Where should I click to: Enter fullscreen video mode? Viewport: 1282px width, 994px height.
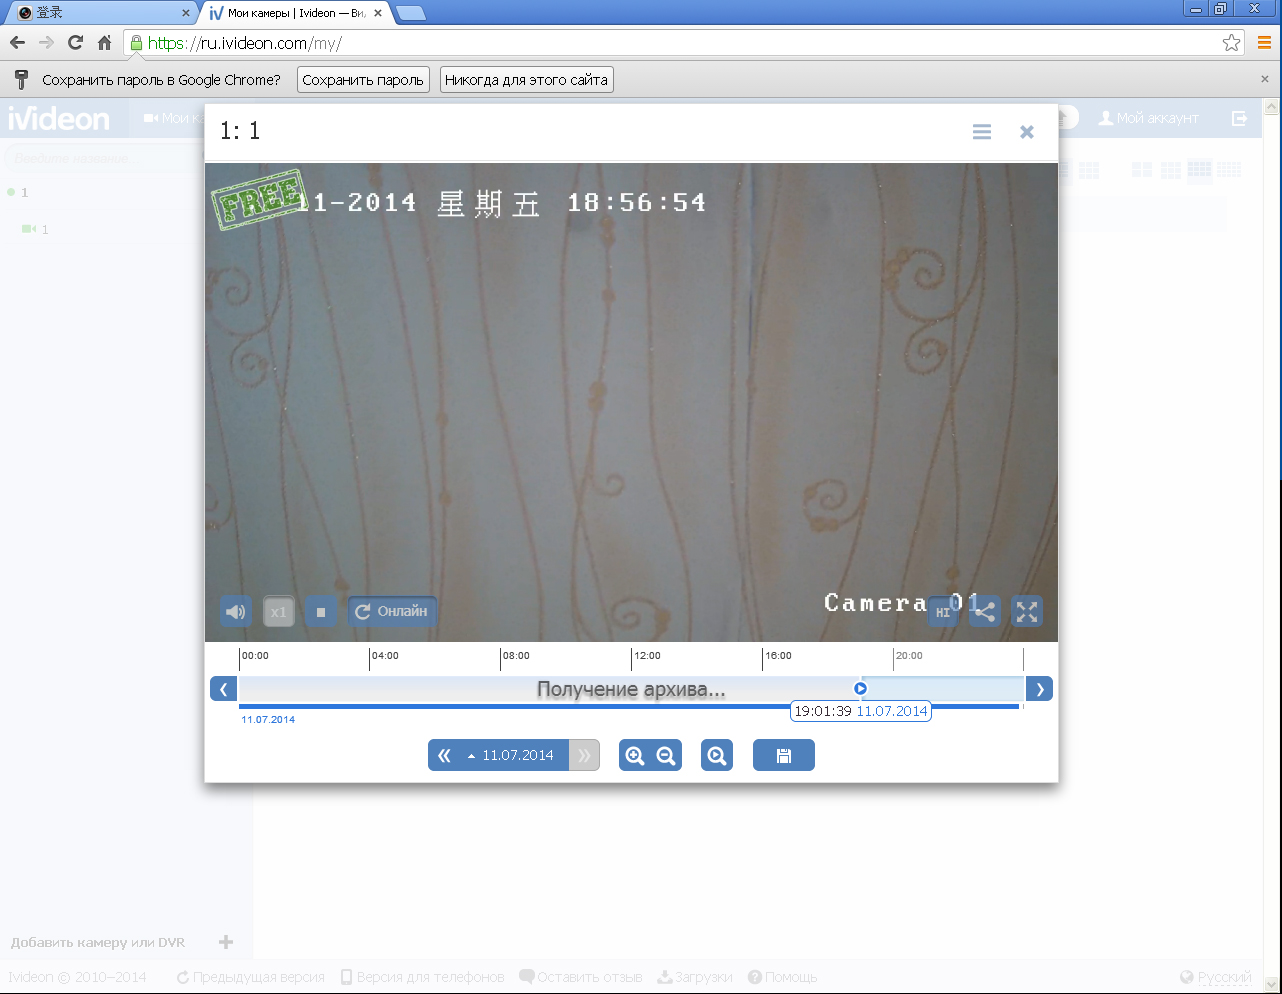coord(1027,611)
